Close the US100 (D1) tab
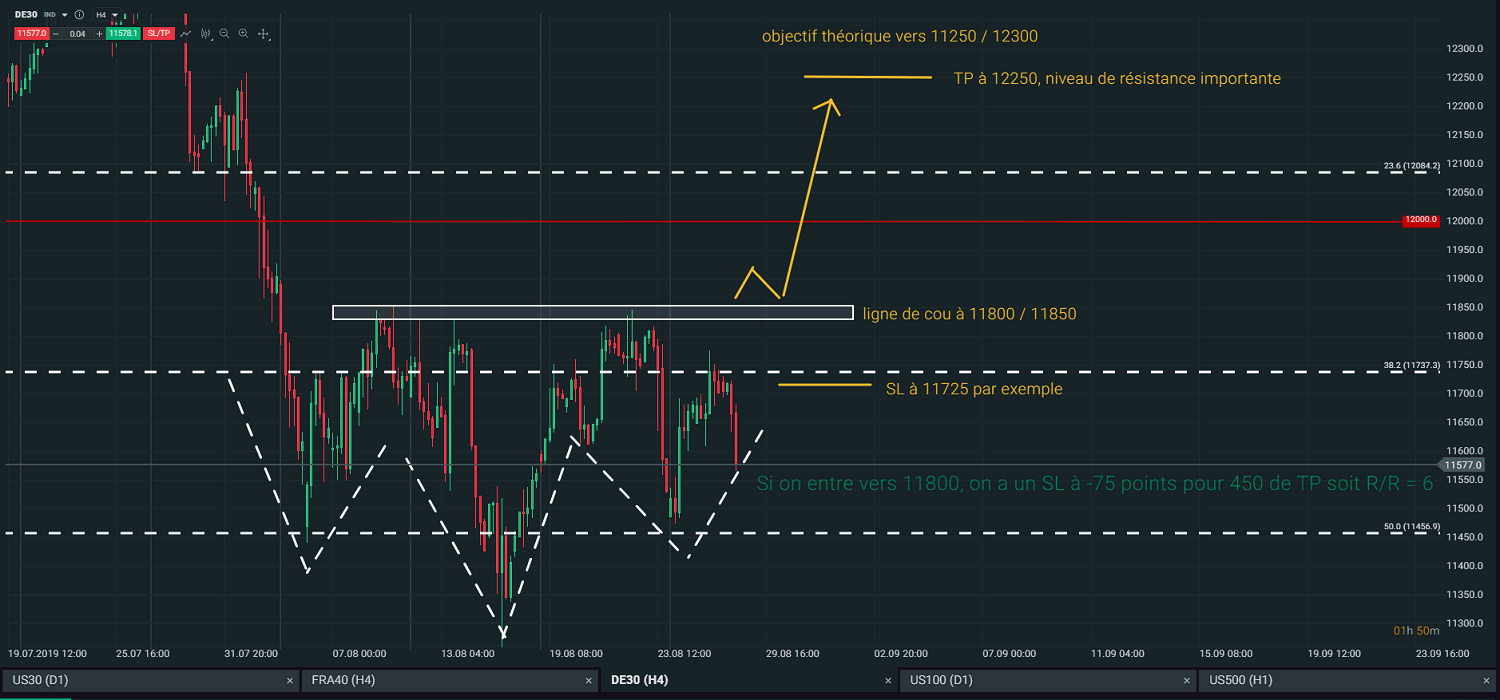1500x700 pixels. 1189,681
